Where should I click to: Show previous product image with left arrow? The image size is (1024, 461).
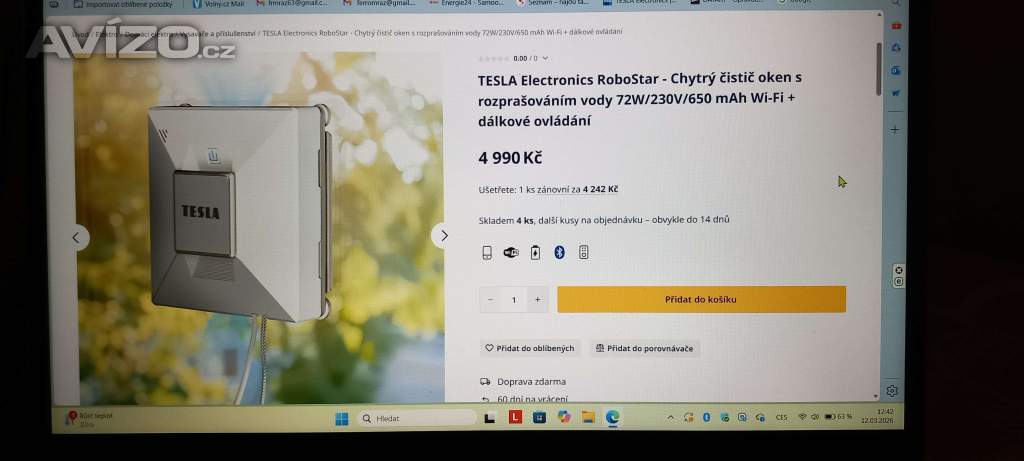[76, 238]
